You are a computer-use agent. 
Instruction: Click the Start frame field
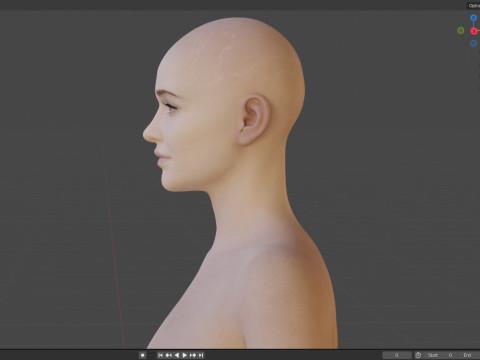click(x=440, y=355)
